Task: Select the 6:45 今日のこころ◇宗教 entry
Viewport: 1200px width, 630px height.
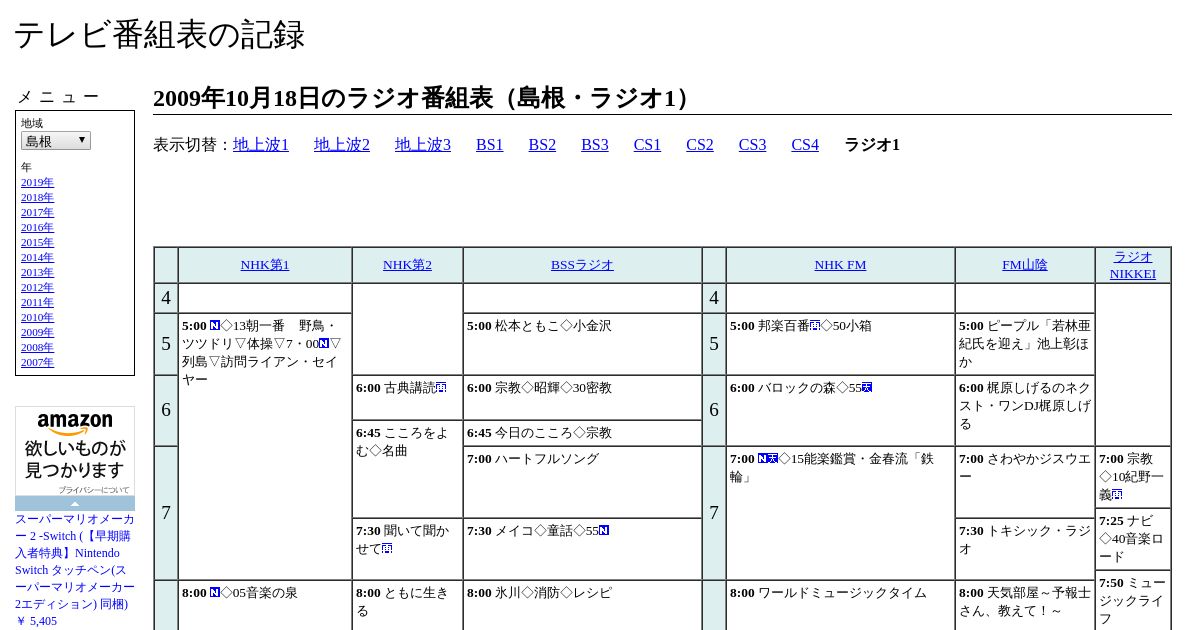Action: [583, 433]
